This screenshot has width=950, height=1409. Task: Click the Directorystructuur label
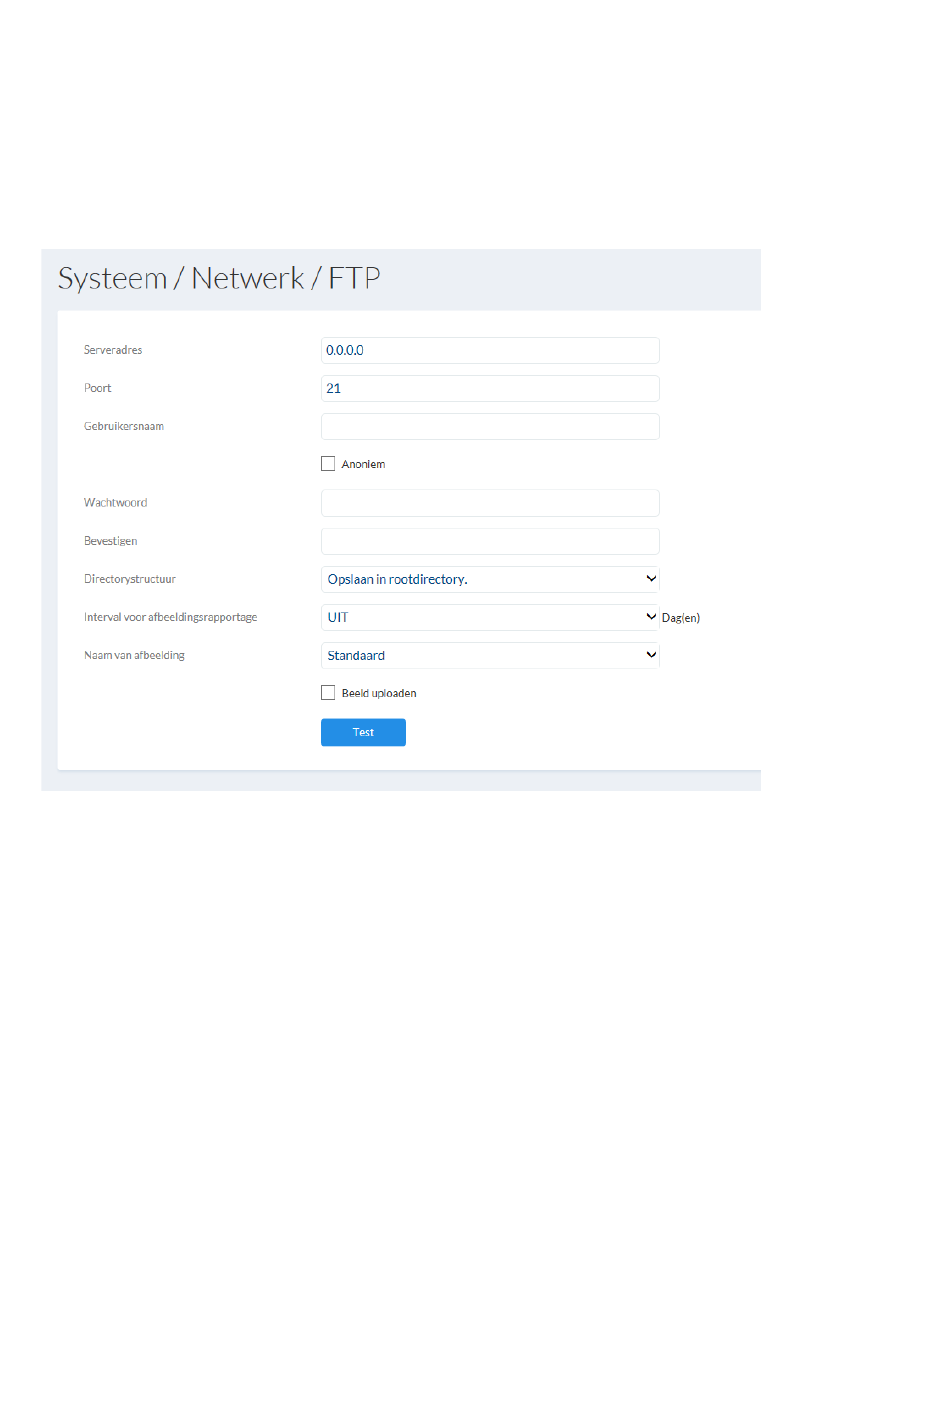(130, 579)
